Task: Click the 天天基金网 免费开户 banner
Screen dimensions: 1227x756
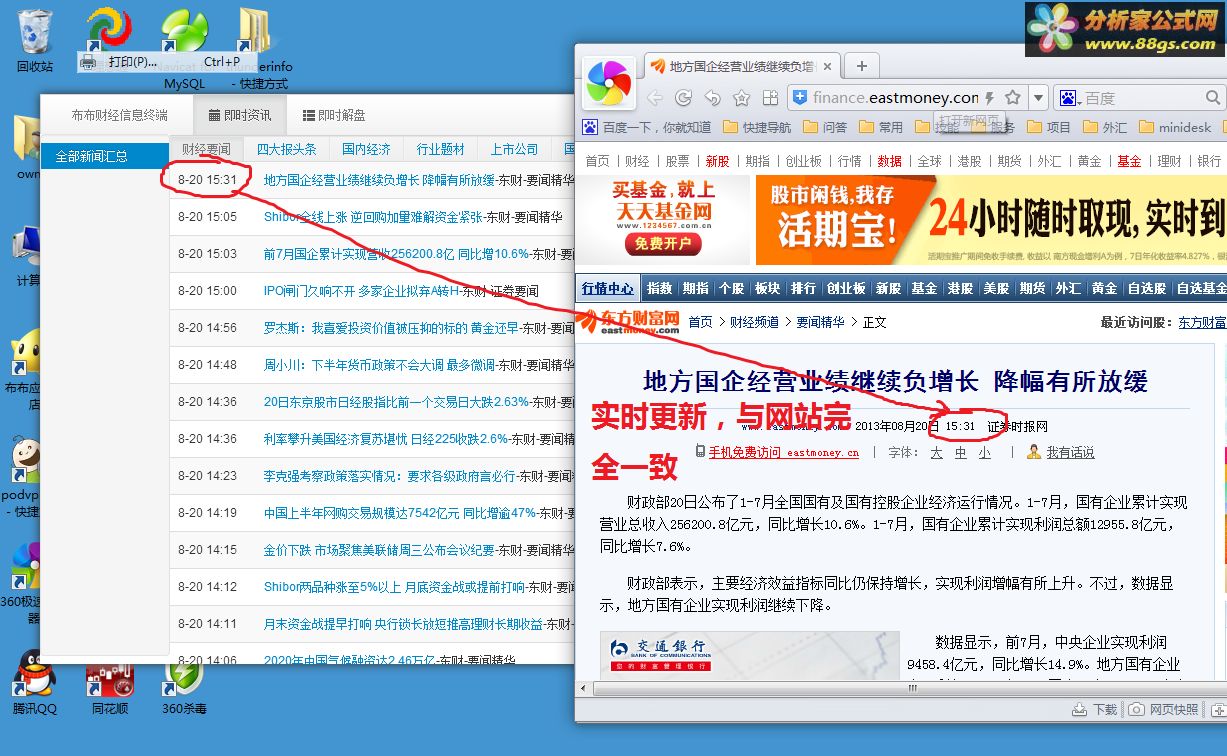Action: click(x=662, y=220)
